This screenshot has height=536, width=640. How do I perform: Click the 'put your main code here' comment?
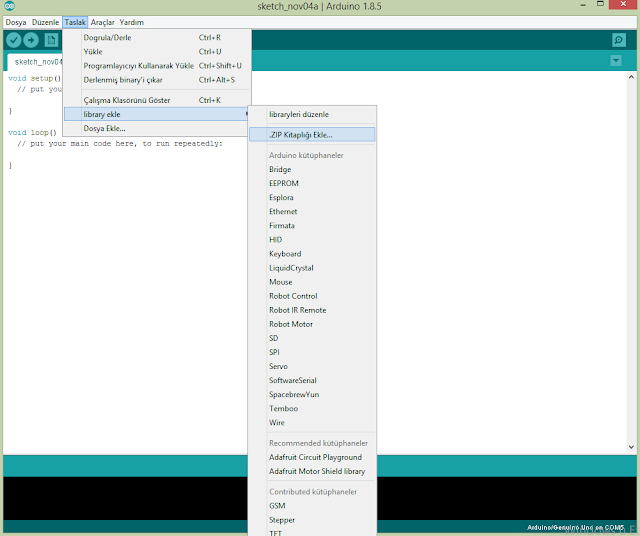click(120, 144)
